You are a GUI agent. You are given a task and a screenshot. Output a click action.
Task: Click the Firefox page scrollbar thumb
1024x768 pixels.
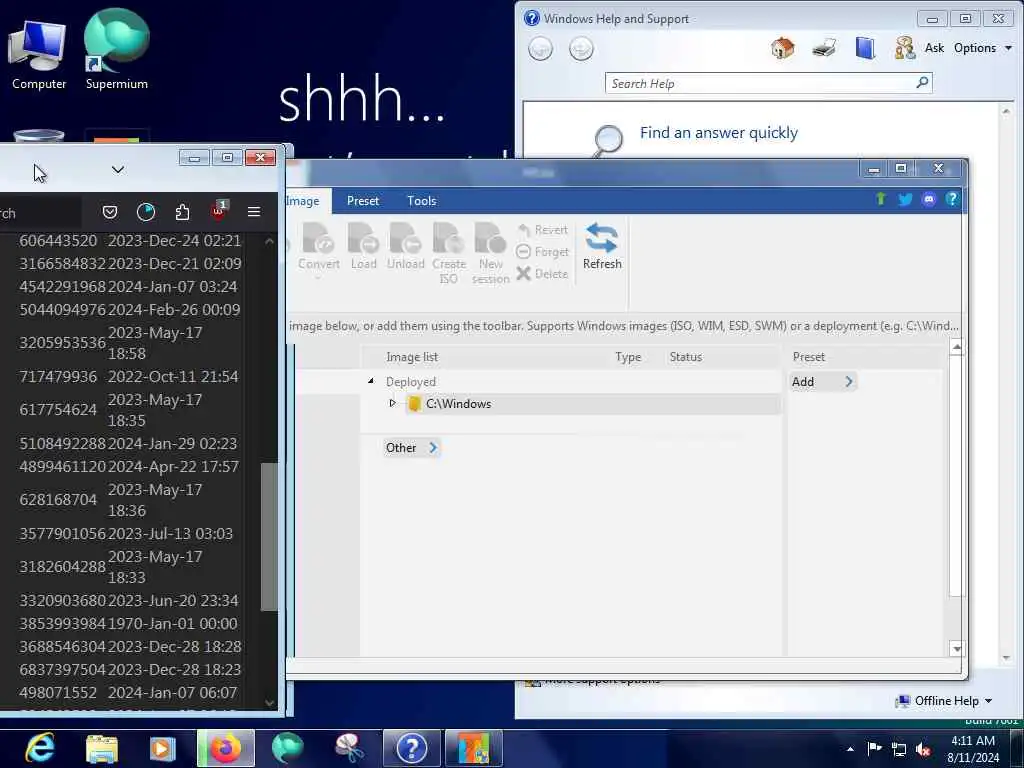[268, 537]
